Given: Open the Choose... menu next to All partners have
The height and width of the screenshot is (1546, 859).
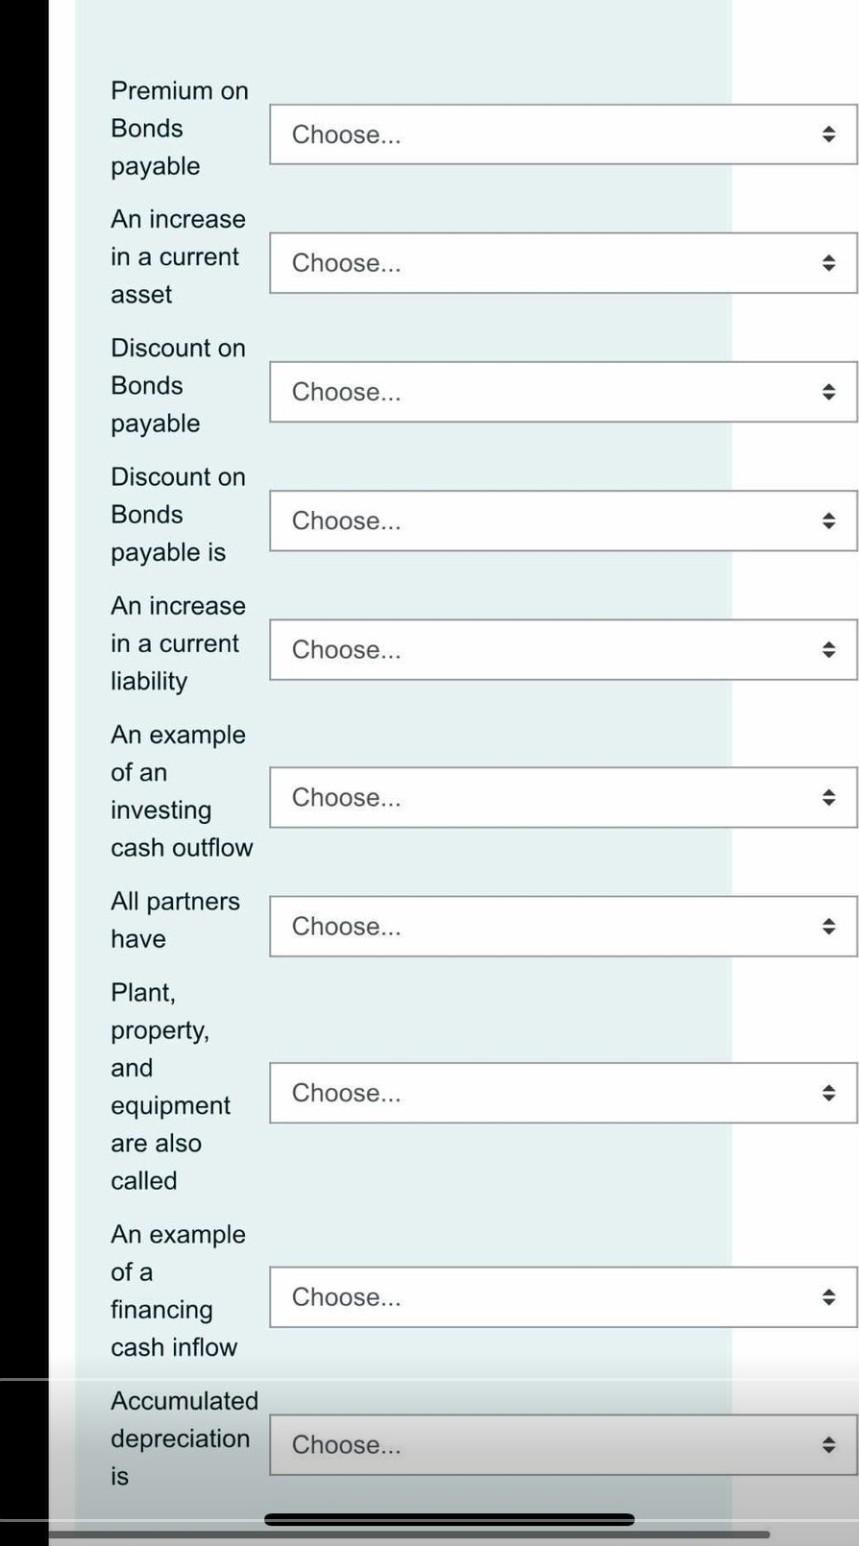Looking at the screenshot, I should point(560,926).
